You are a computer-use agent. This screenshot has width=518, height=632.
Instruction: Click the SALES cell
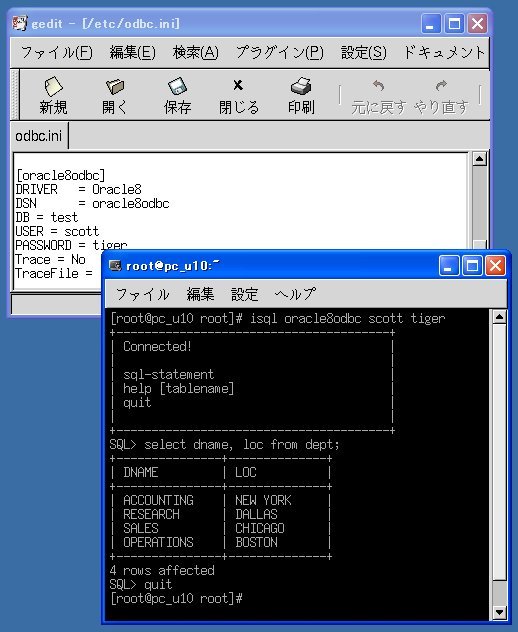141,528
